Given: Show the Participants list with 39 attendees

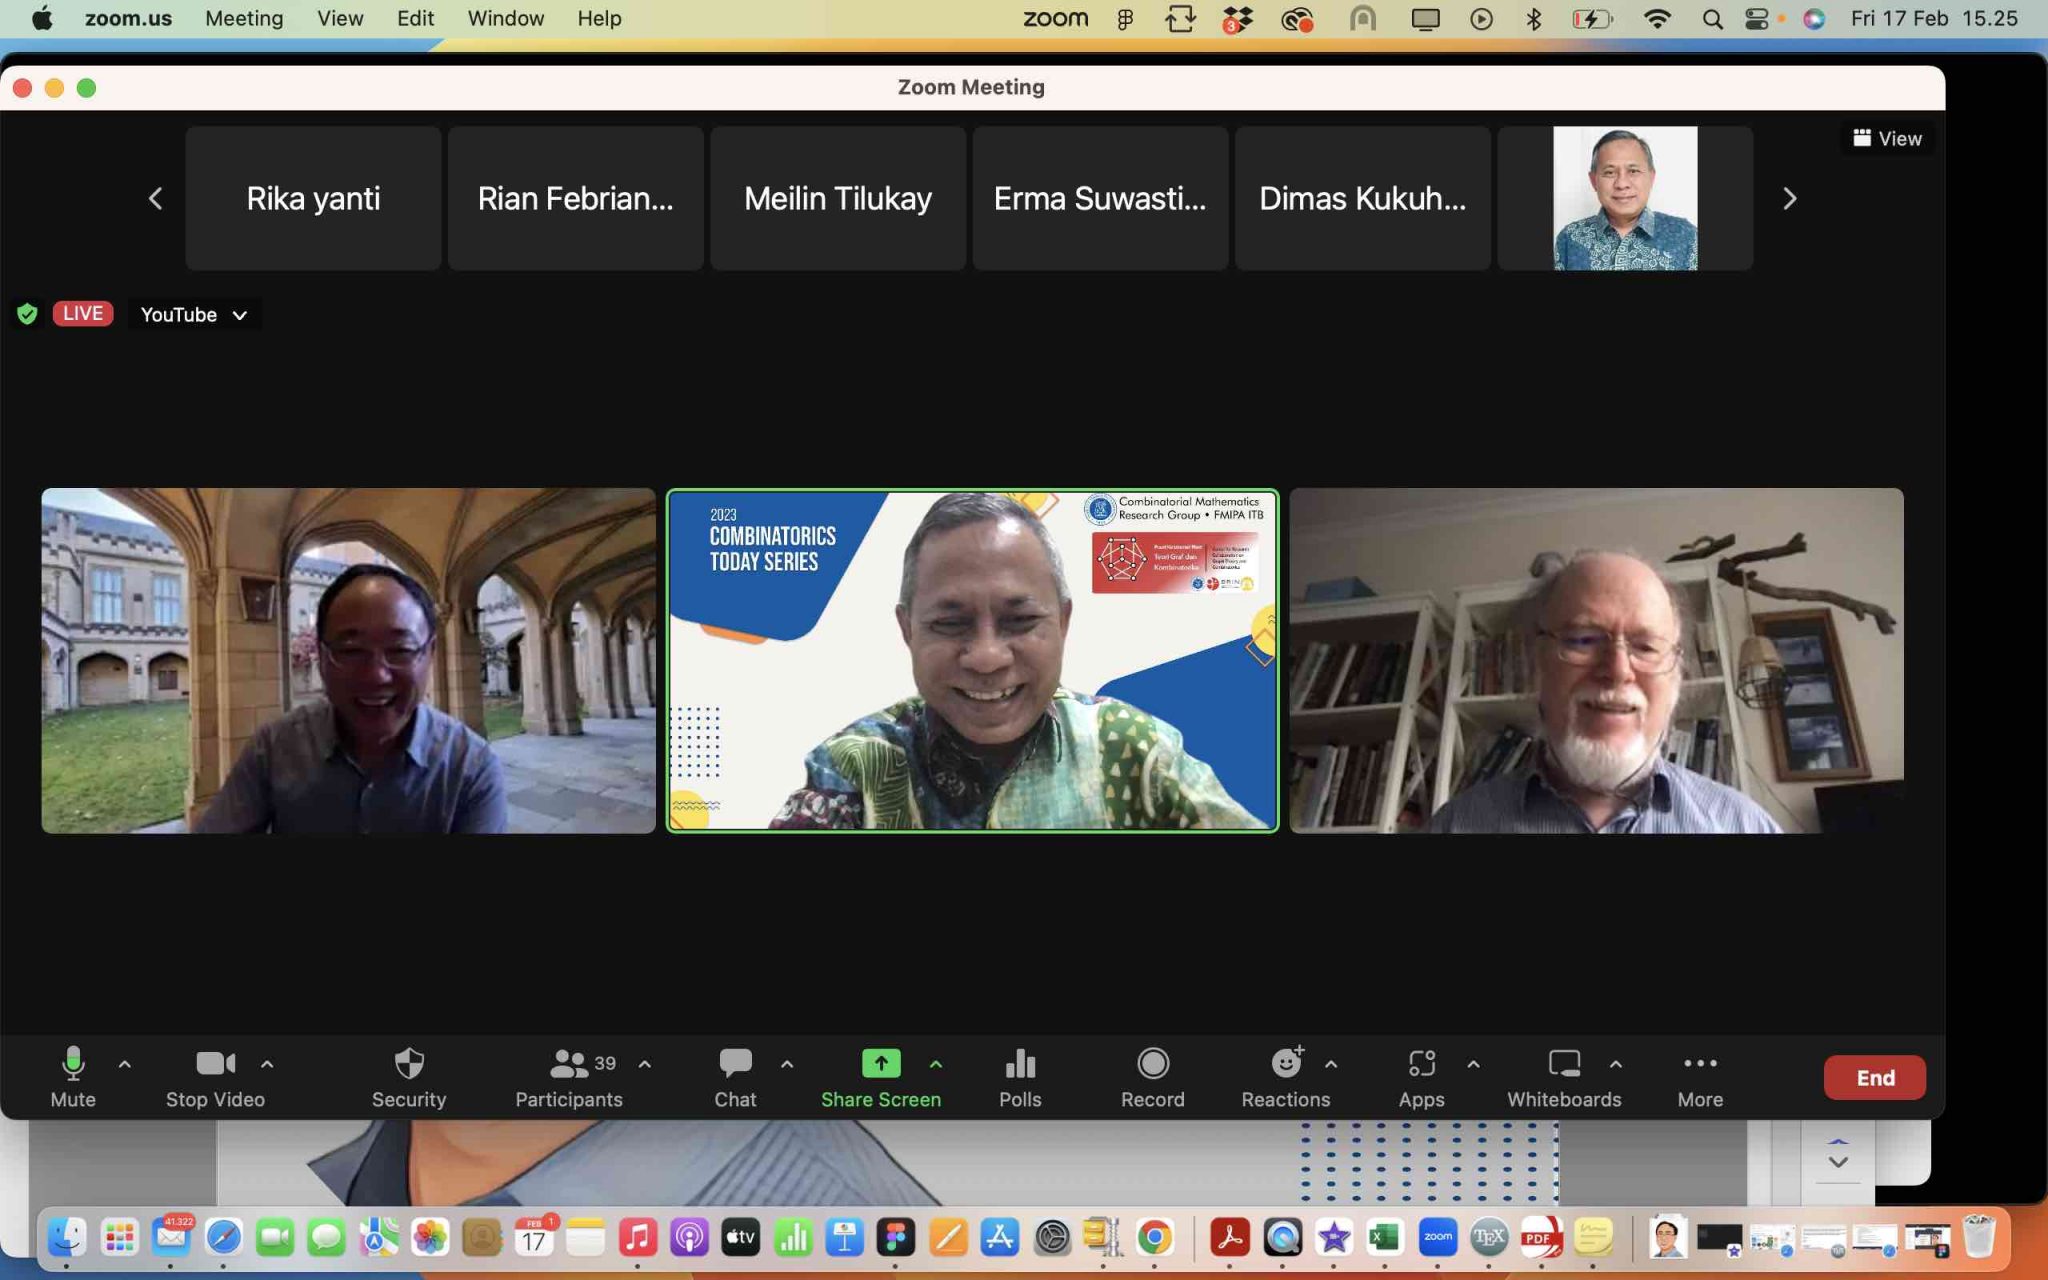Looking at the screenshot, I should click(x=568, y=1077).
